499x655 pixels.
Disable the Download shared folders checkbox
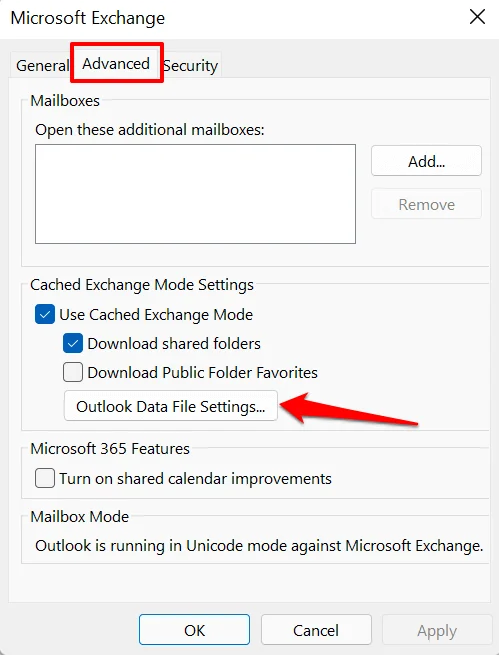point(73,343)
